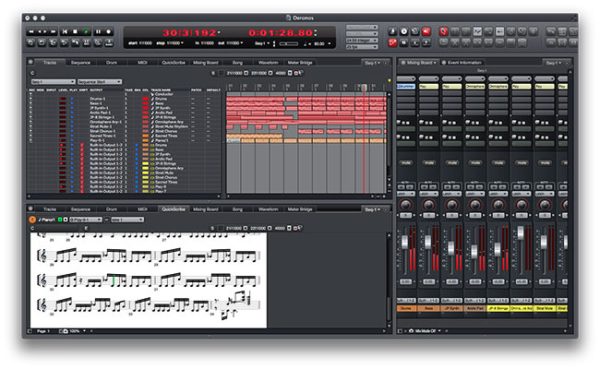Viewport: 600px width, 369px height.
Task: Click the green square next to Piano1
Action: pos(60,220)
